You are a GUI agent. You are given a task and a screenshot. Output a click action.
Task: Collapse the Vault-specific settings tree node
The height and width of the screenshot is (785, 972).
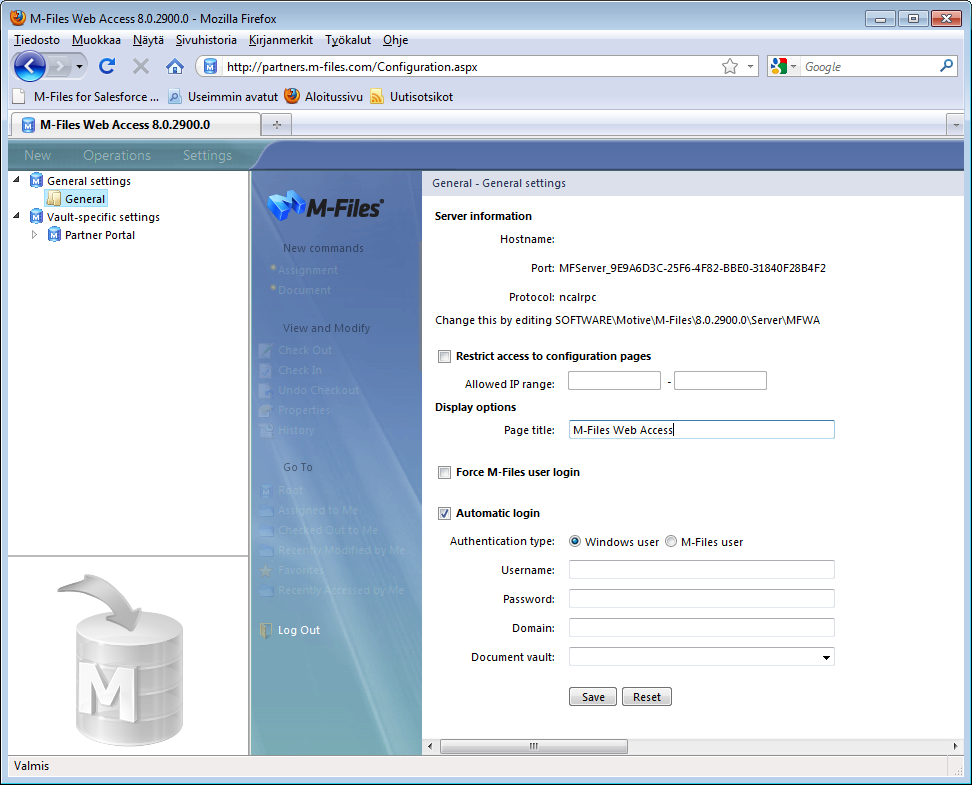click(17, 216)
